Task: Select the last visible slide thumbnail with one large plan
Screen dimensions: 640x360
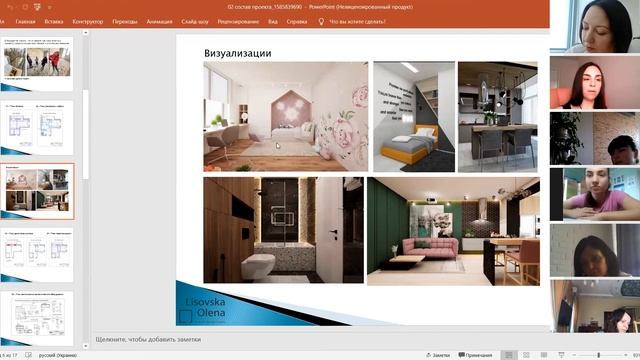Action: pos(37,318)
